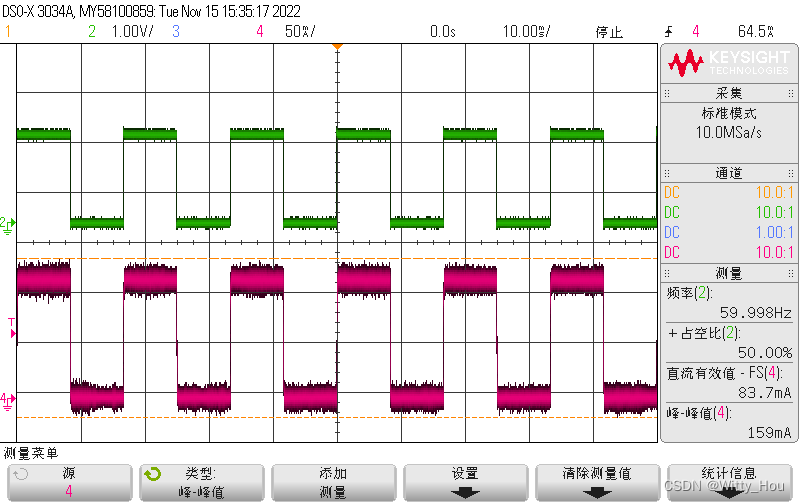
Task: Click the 直流有效值 - FS(4) label
Action: [724, 373]
